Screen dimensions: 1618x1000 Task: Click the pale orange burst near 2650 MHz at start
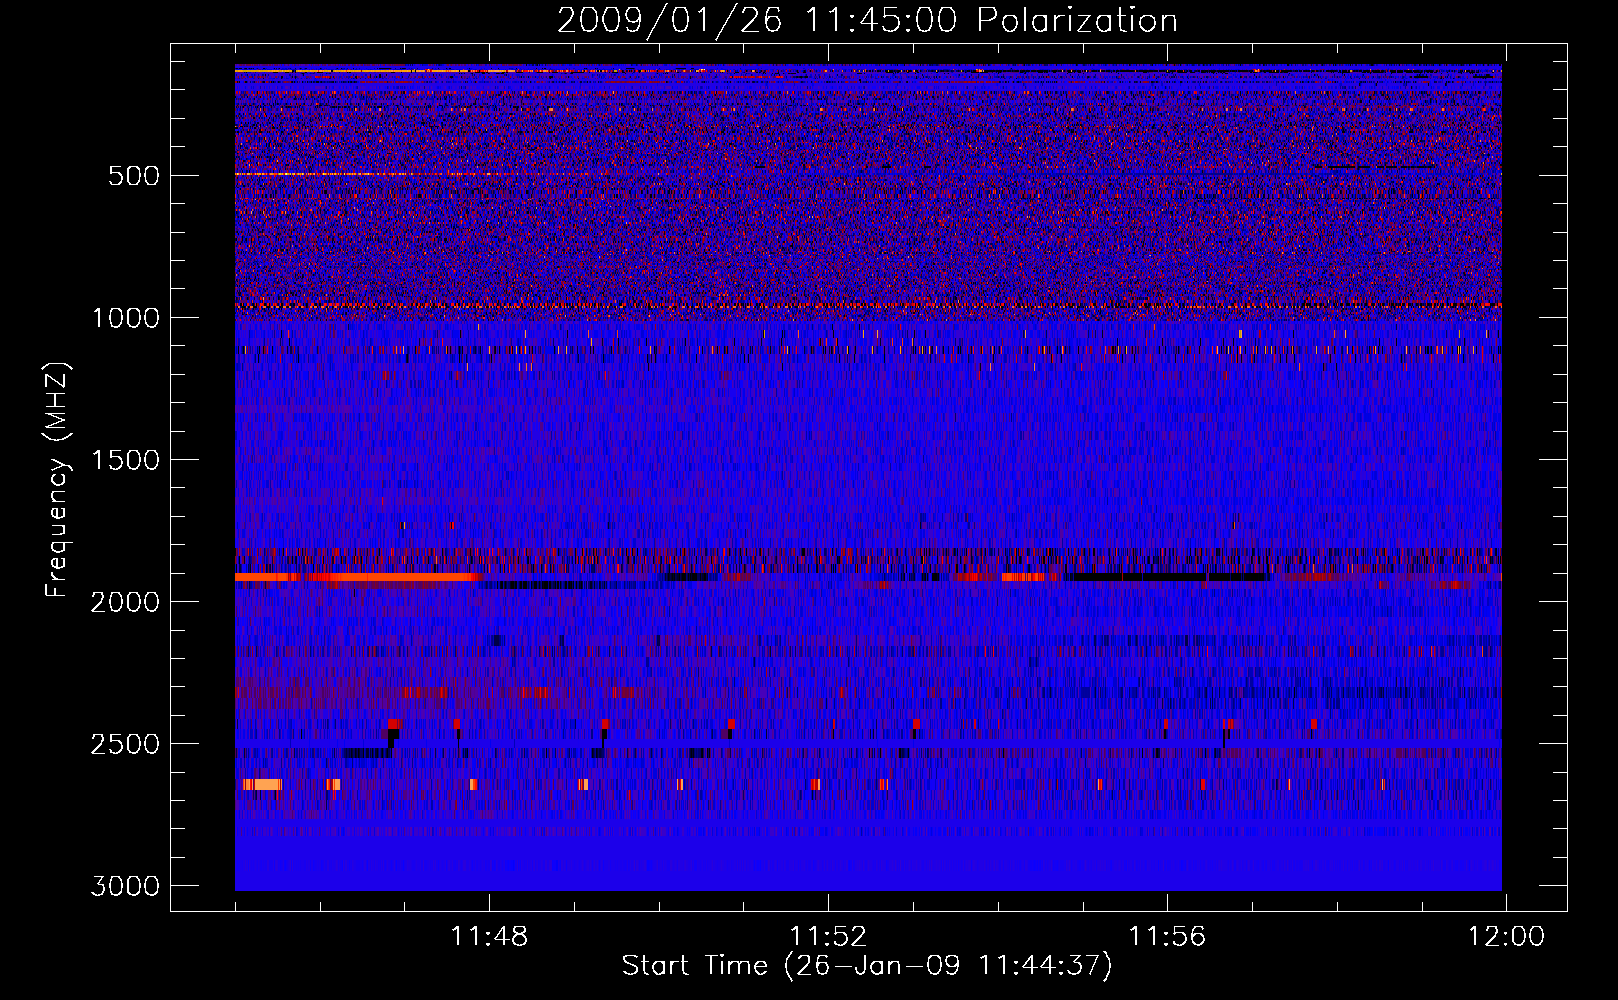(x=262, y=785)
